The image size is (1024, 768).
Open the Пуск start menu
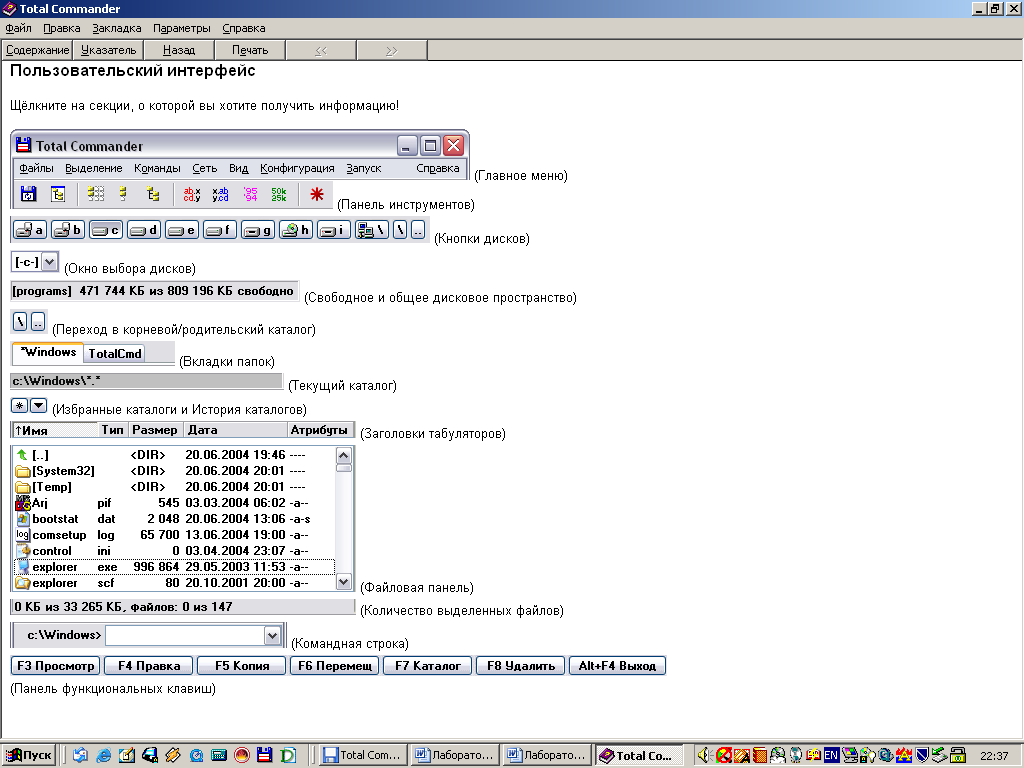pyautogui.click(x=28, y=755)
